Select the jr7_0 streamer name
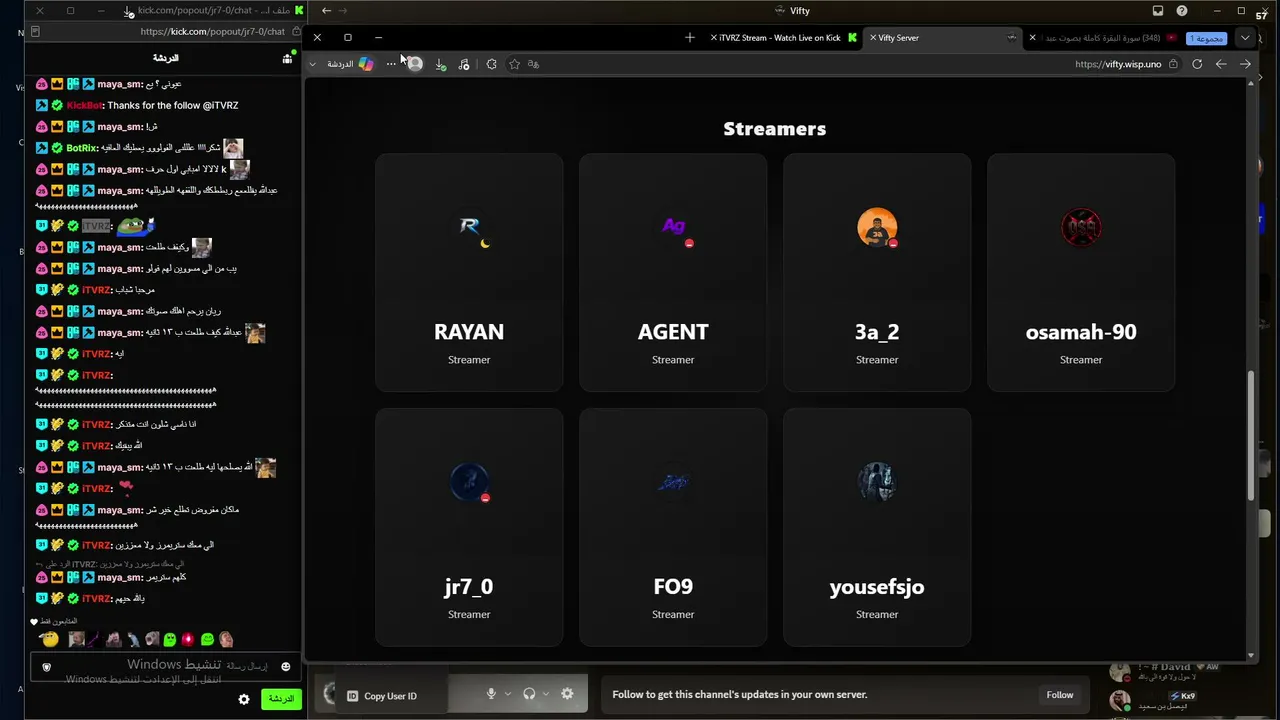Viewport: 1280px width, 720px height. click(469, 587)
